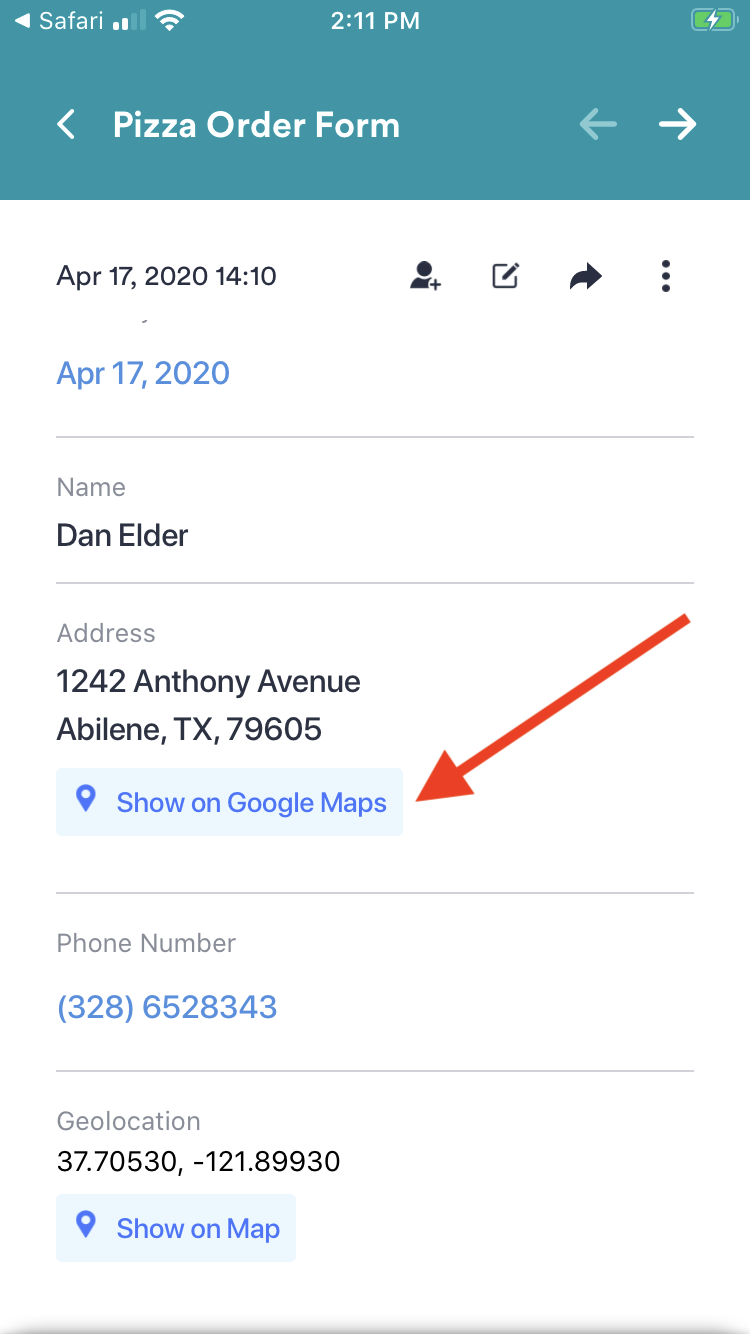This screenshot has width=750, height=1334.
Task: Tap the Apr 17, 2020 date link
Action: pyautogui.click(x=143, y=373)
